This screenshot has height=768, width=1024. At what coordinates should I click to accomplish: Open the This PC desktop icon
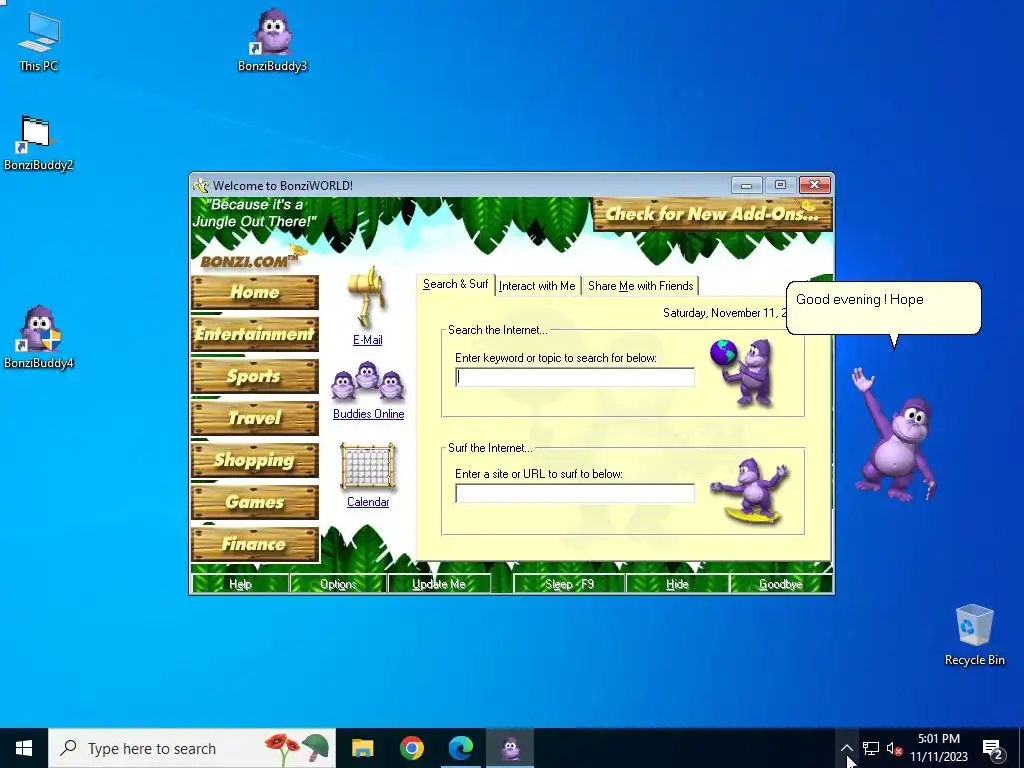click(39, 41)
